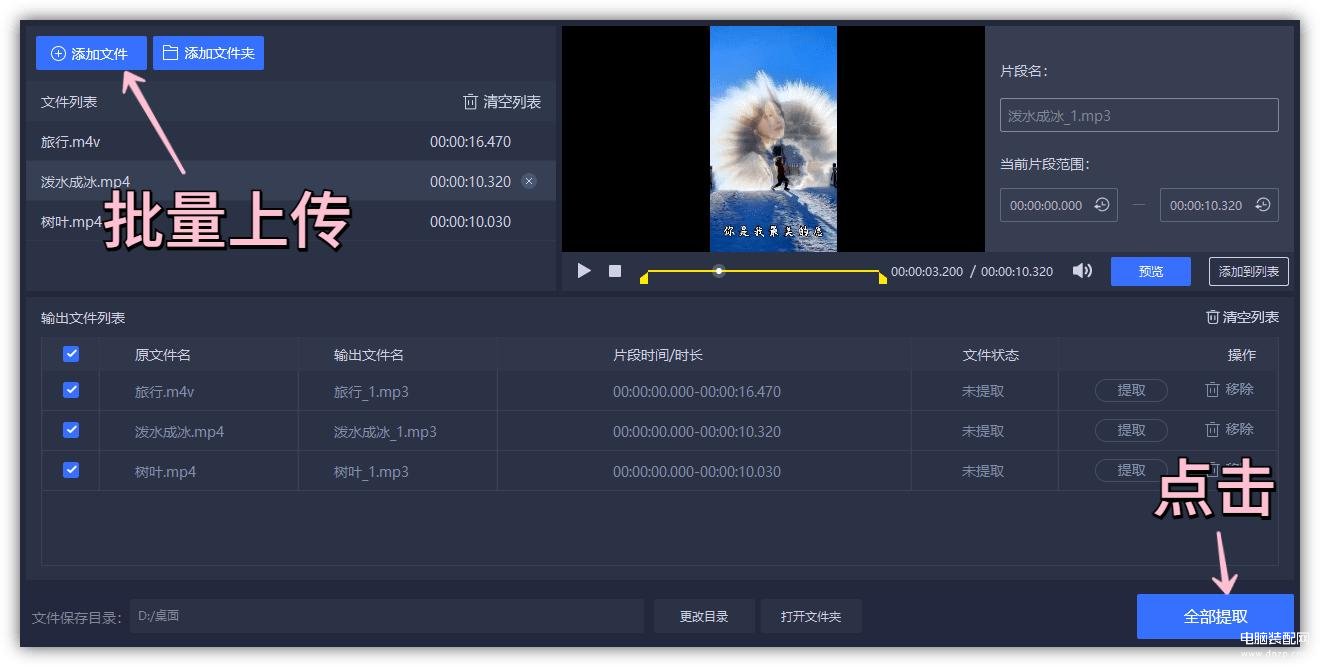This screenshot has width=1320, height=667.
Task: Uncheck the 树叶.mp4 row checkbox
Action: [x=71, y=469]
